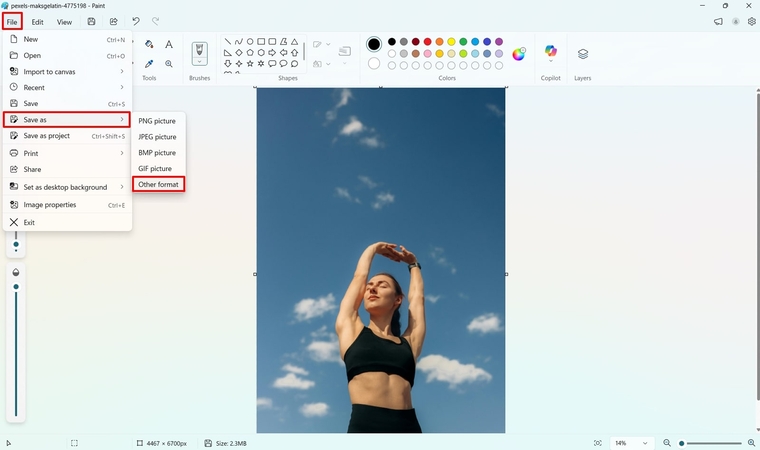
Task: Select the Rectangle shape
Action: pyautogui.click(x=261, y=42)
